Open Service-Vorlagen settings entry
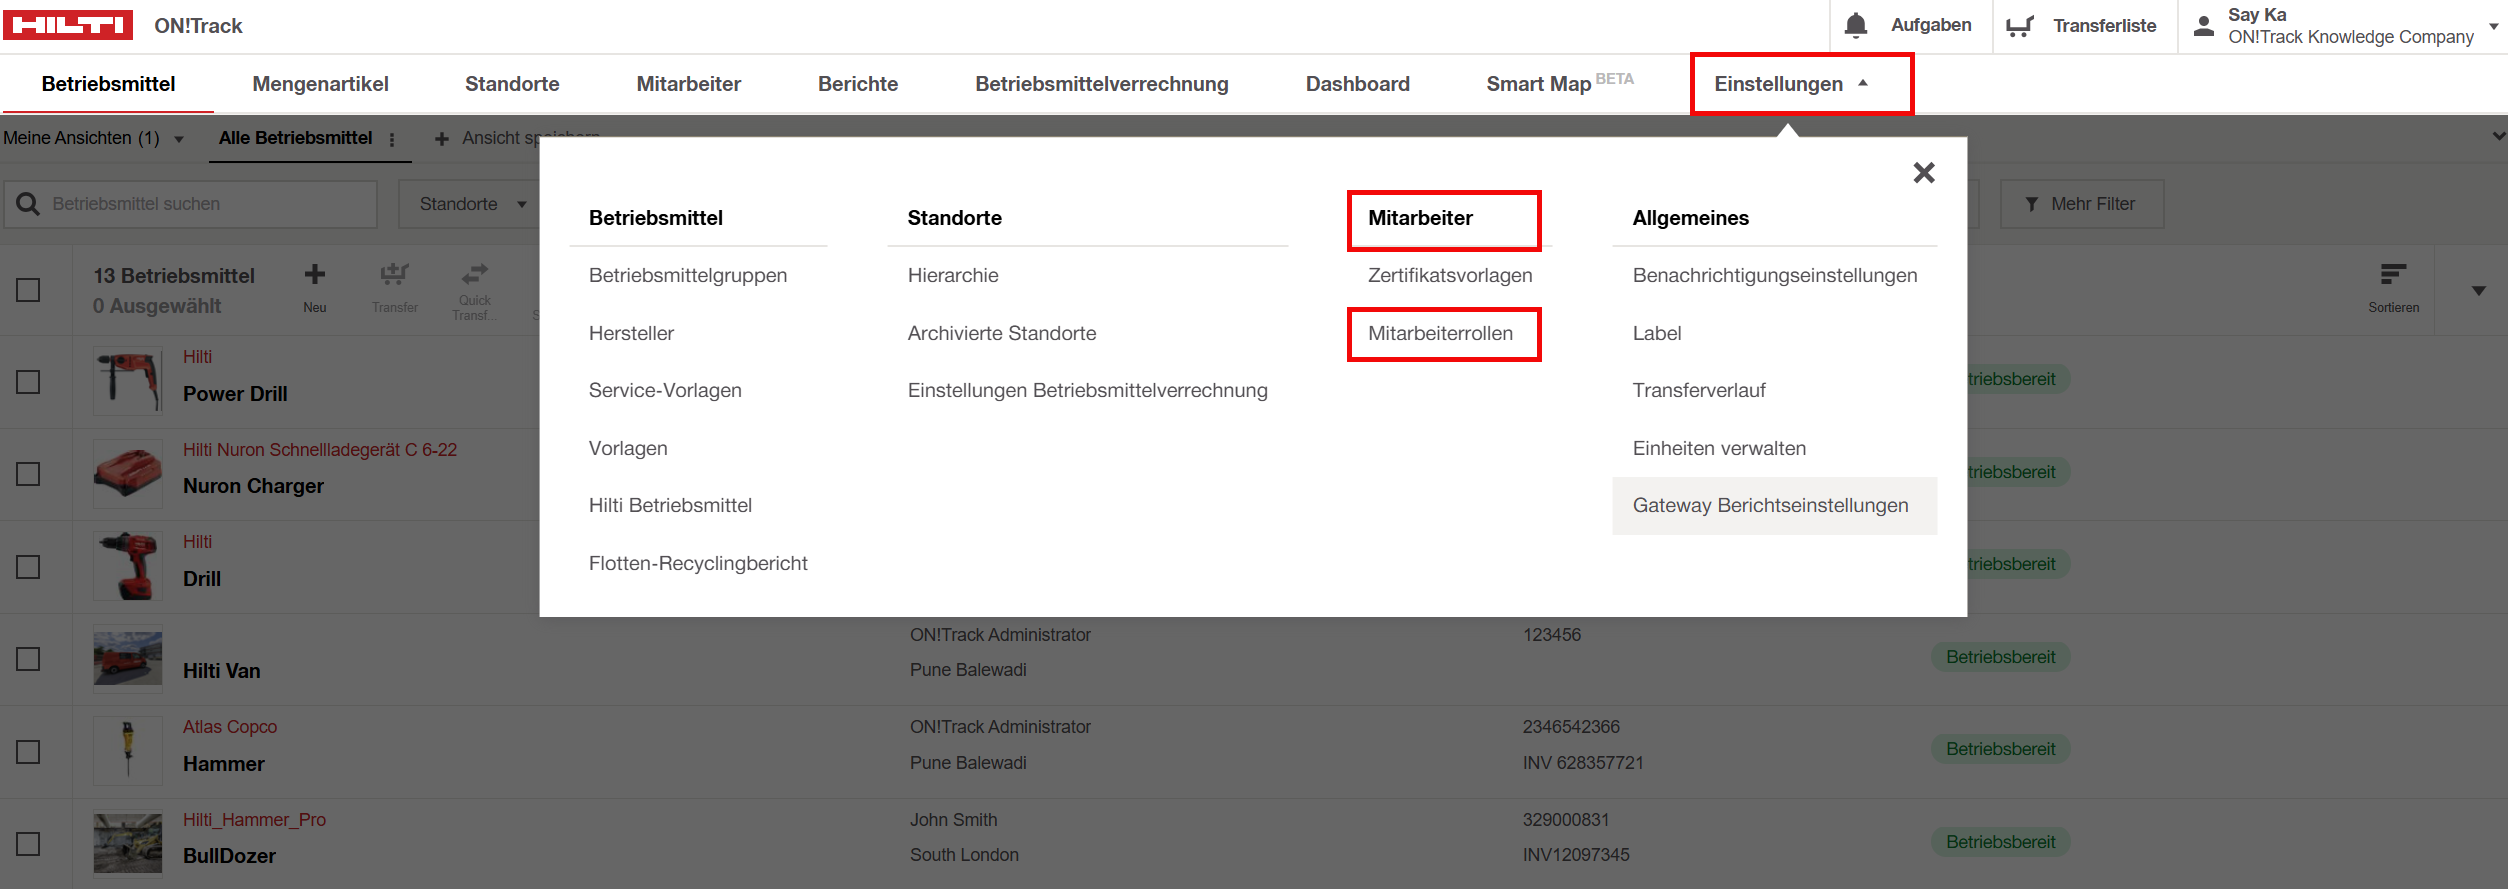This screenshot has height=889, width=2508. click(665, 391)
